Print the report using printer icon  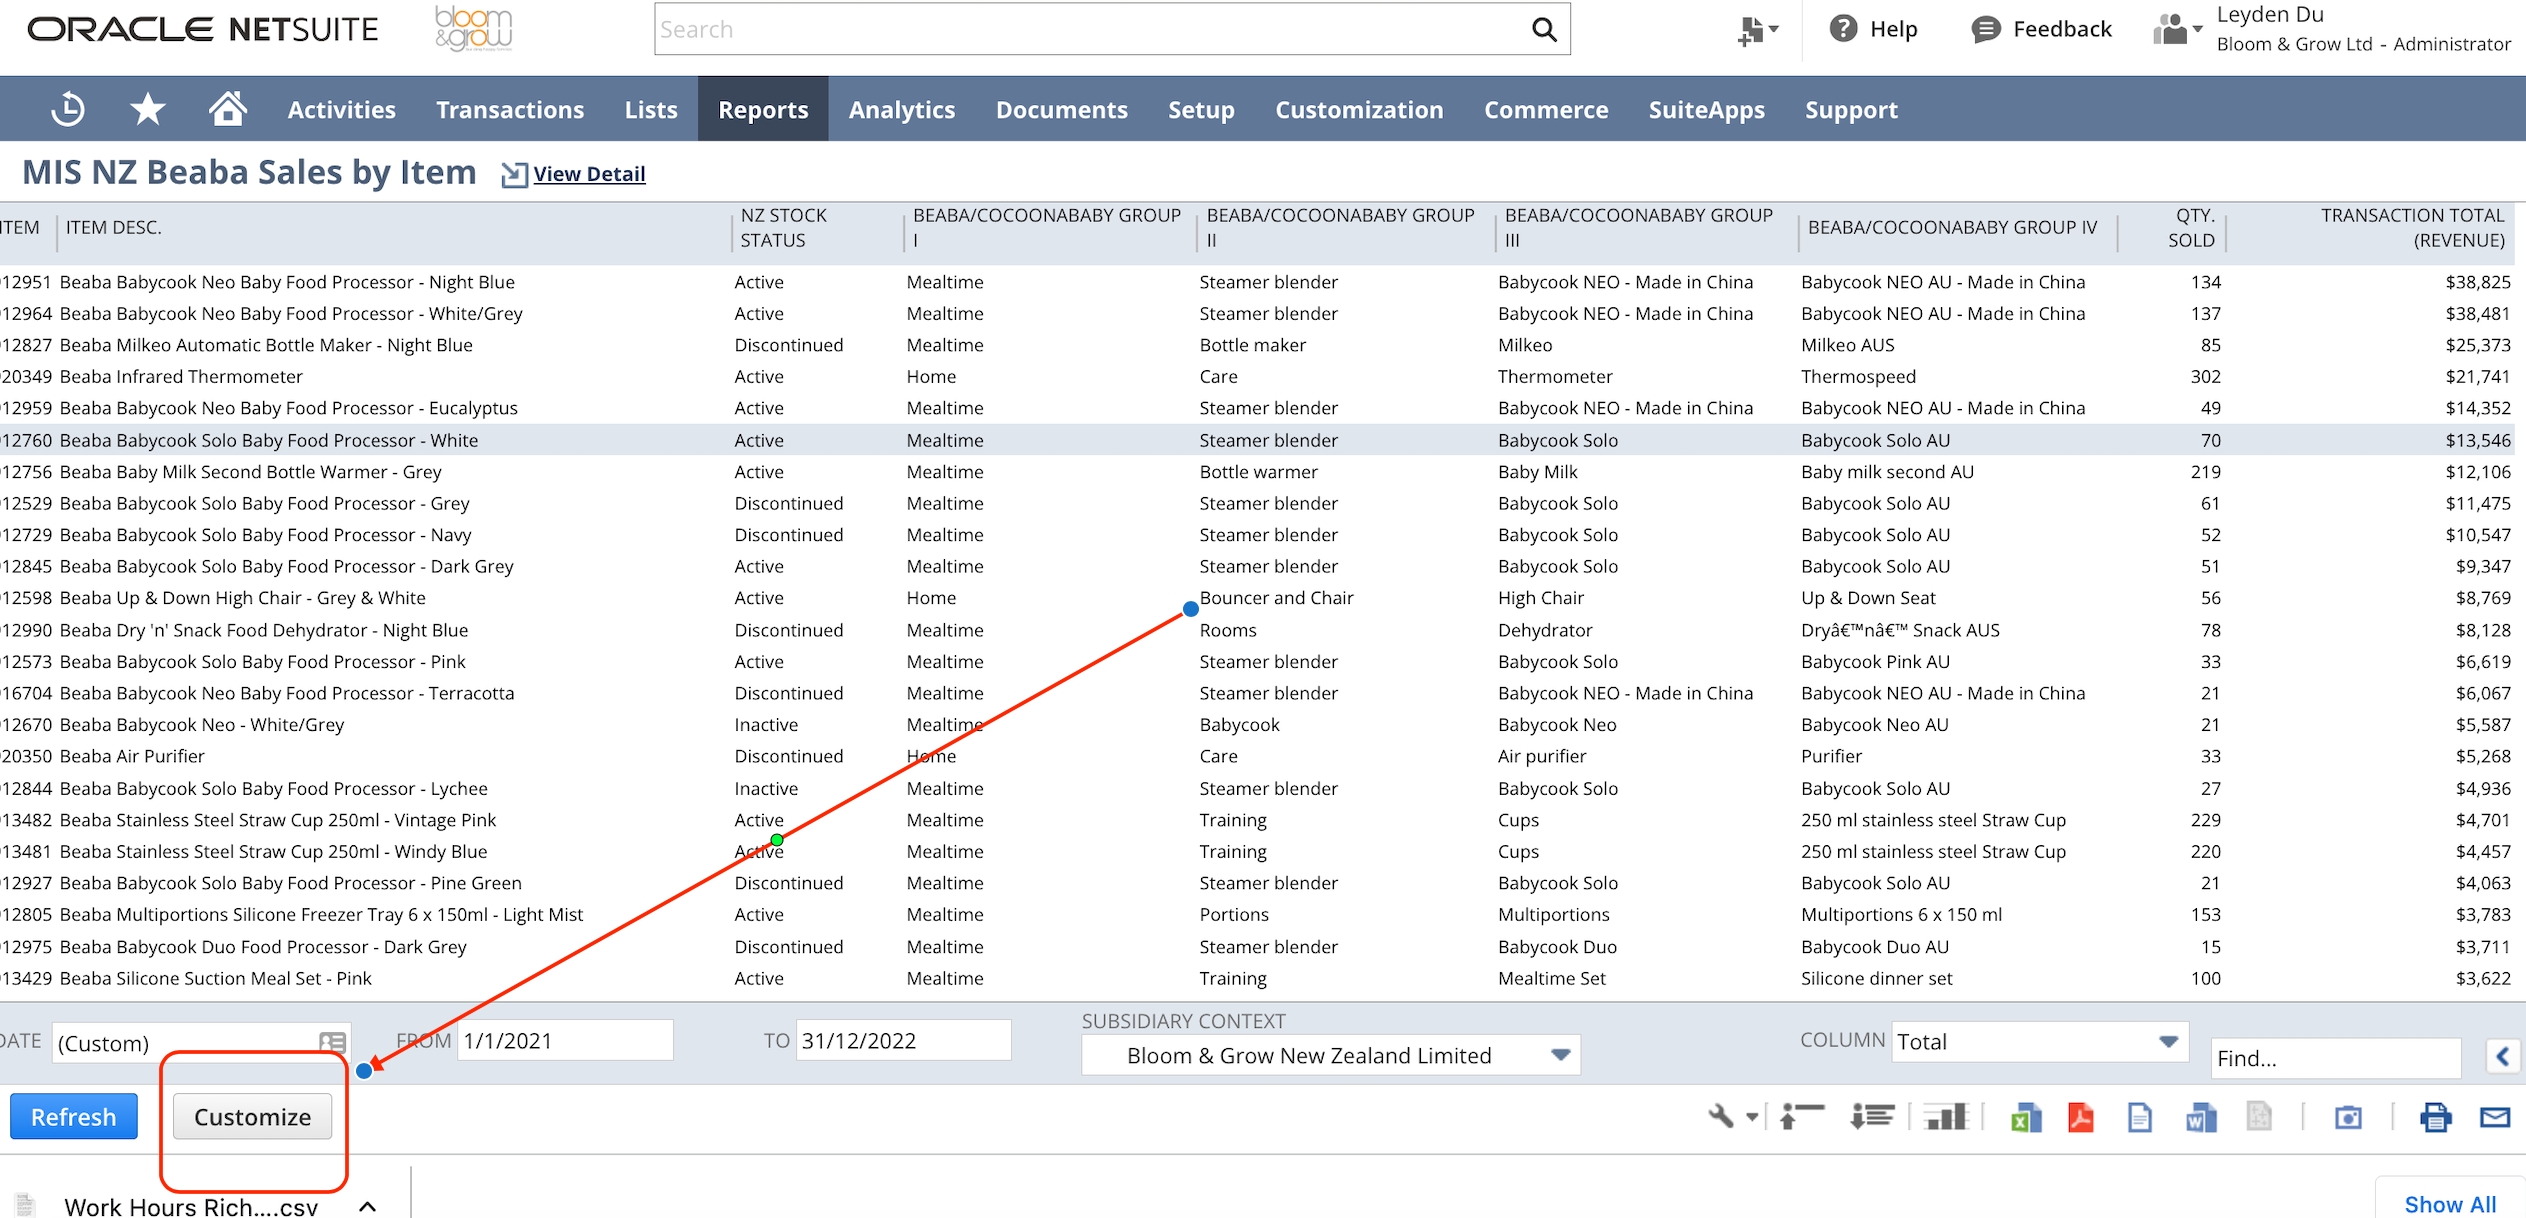(2435, 1117)
